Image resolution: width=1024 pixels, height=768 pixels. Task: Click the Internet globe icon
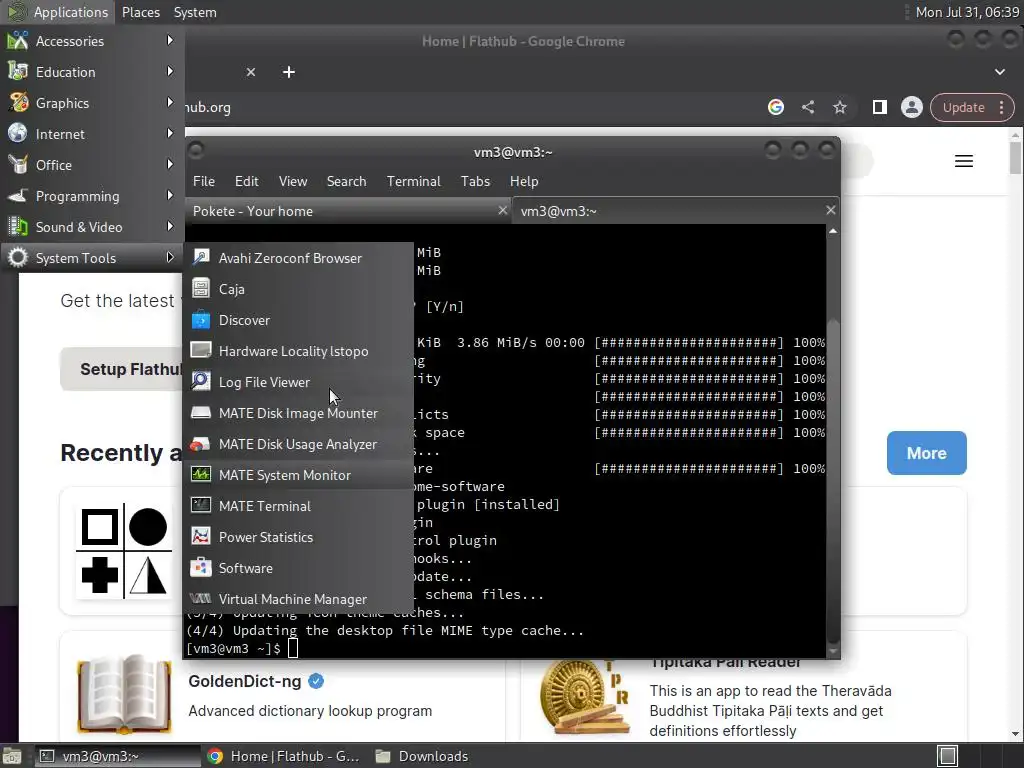[x=18, y=134]
